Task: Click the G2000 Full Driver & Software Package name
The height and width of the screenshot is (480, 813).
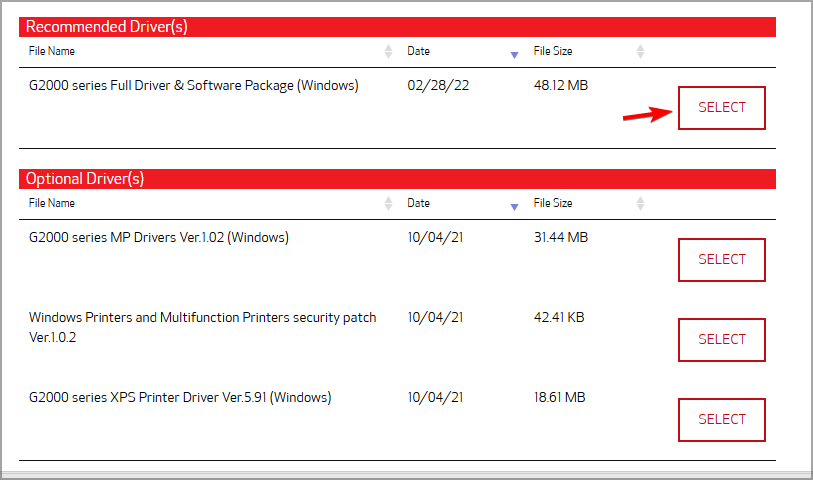Action: coord(193,86)
